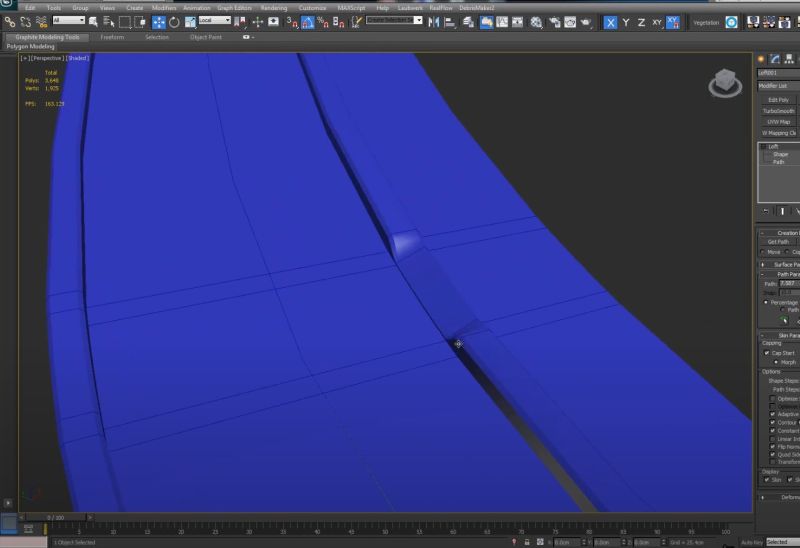
Task: Click the Use Pivot Point Center icon
Action: (240, 22)
